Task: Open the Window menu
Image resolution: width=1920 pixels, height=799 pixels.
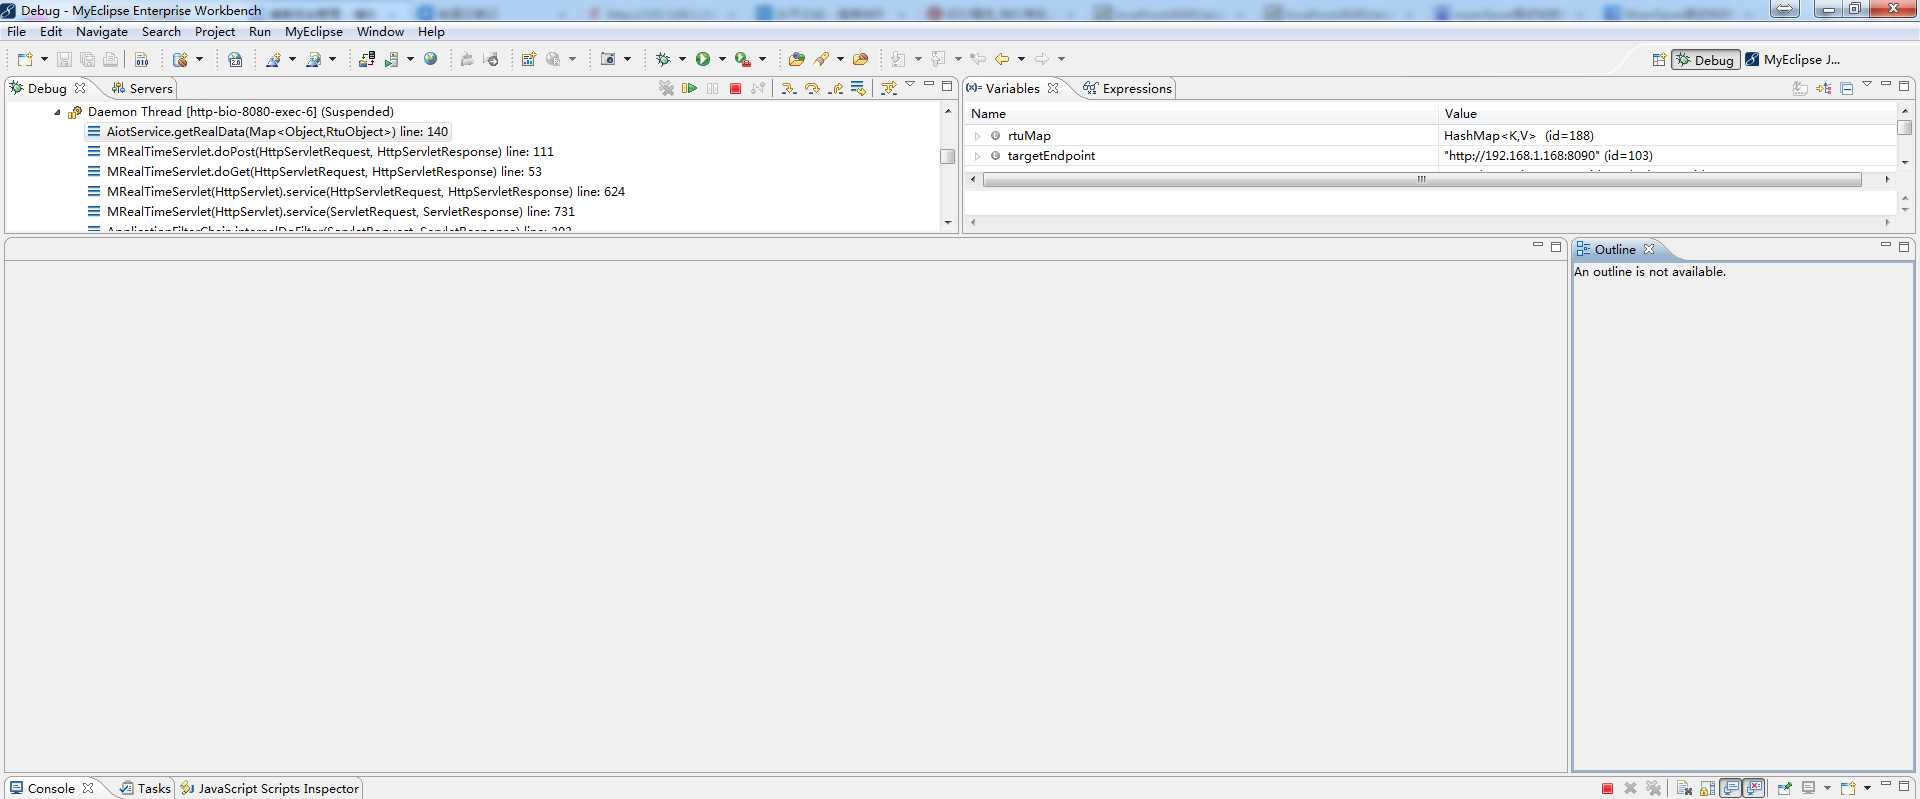Action: click(380, 32)
